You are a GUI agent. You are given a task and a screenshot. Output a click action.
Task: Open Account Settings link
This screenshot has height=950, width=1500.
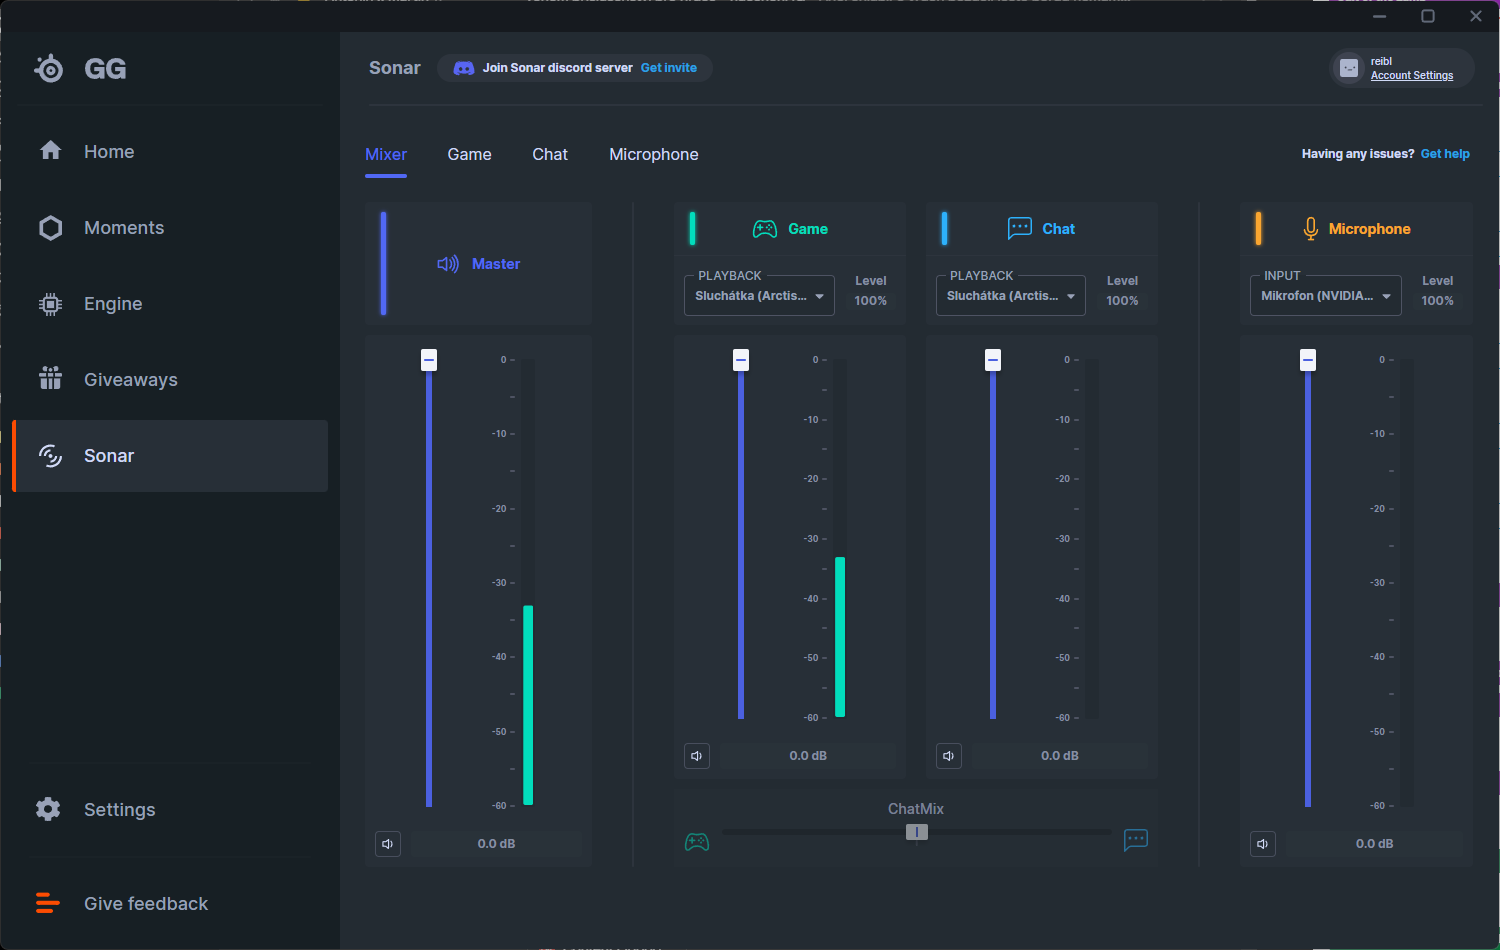pyautogui.click(x=1412, y=76)
